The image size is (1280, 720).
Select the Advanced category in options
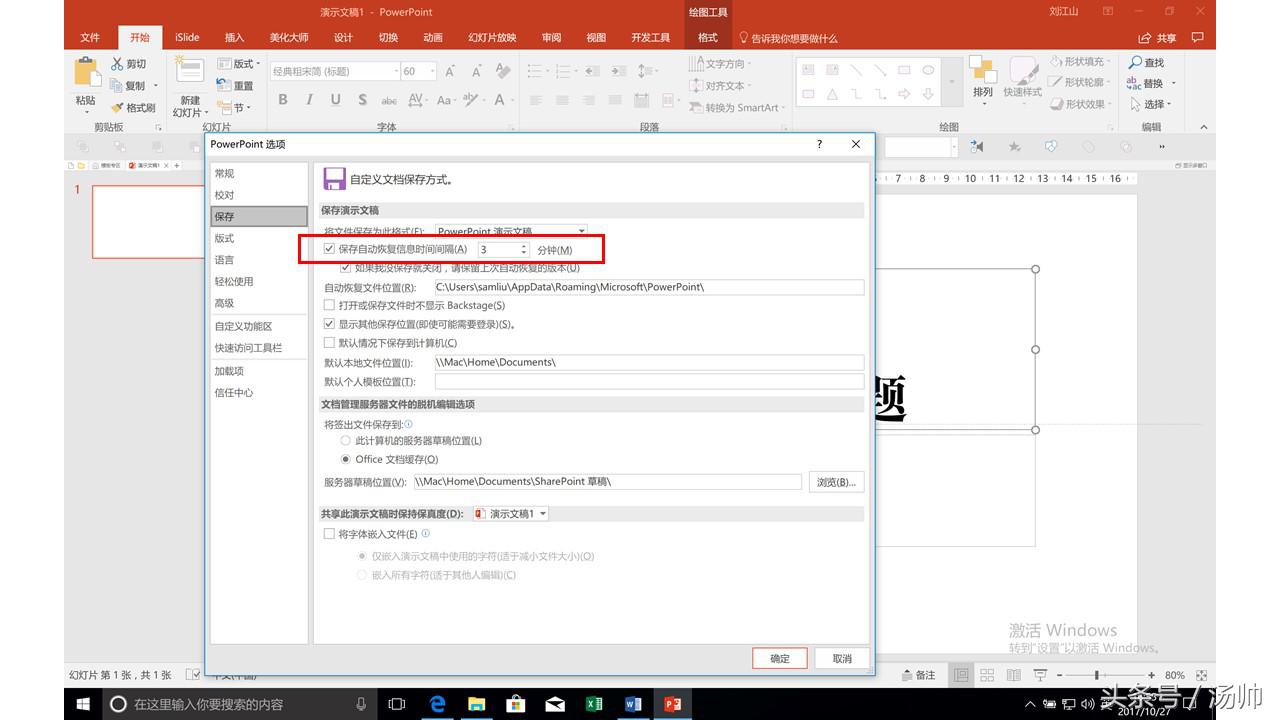coord(259,303)
